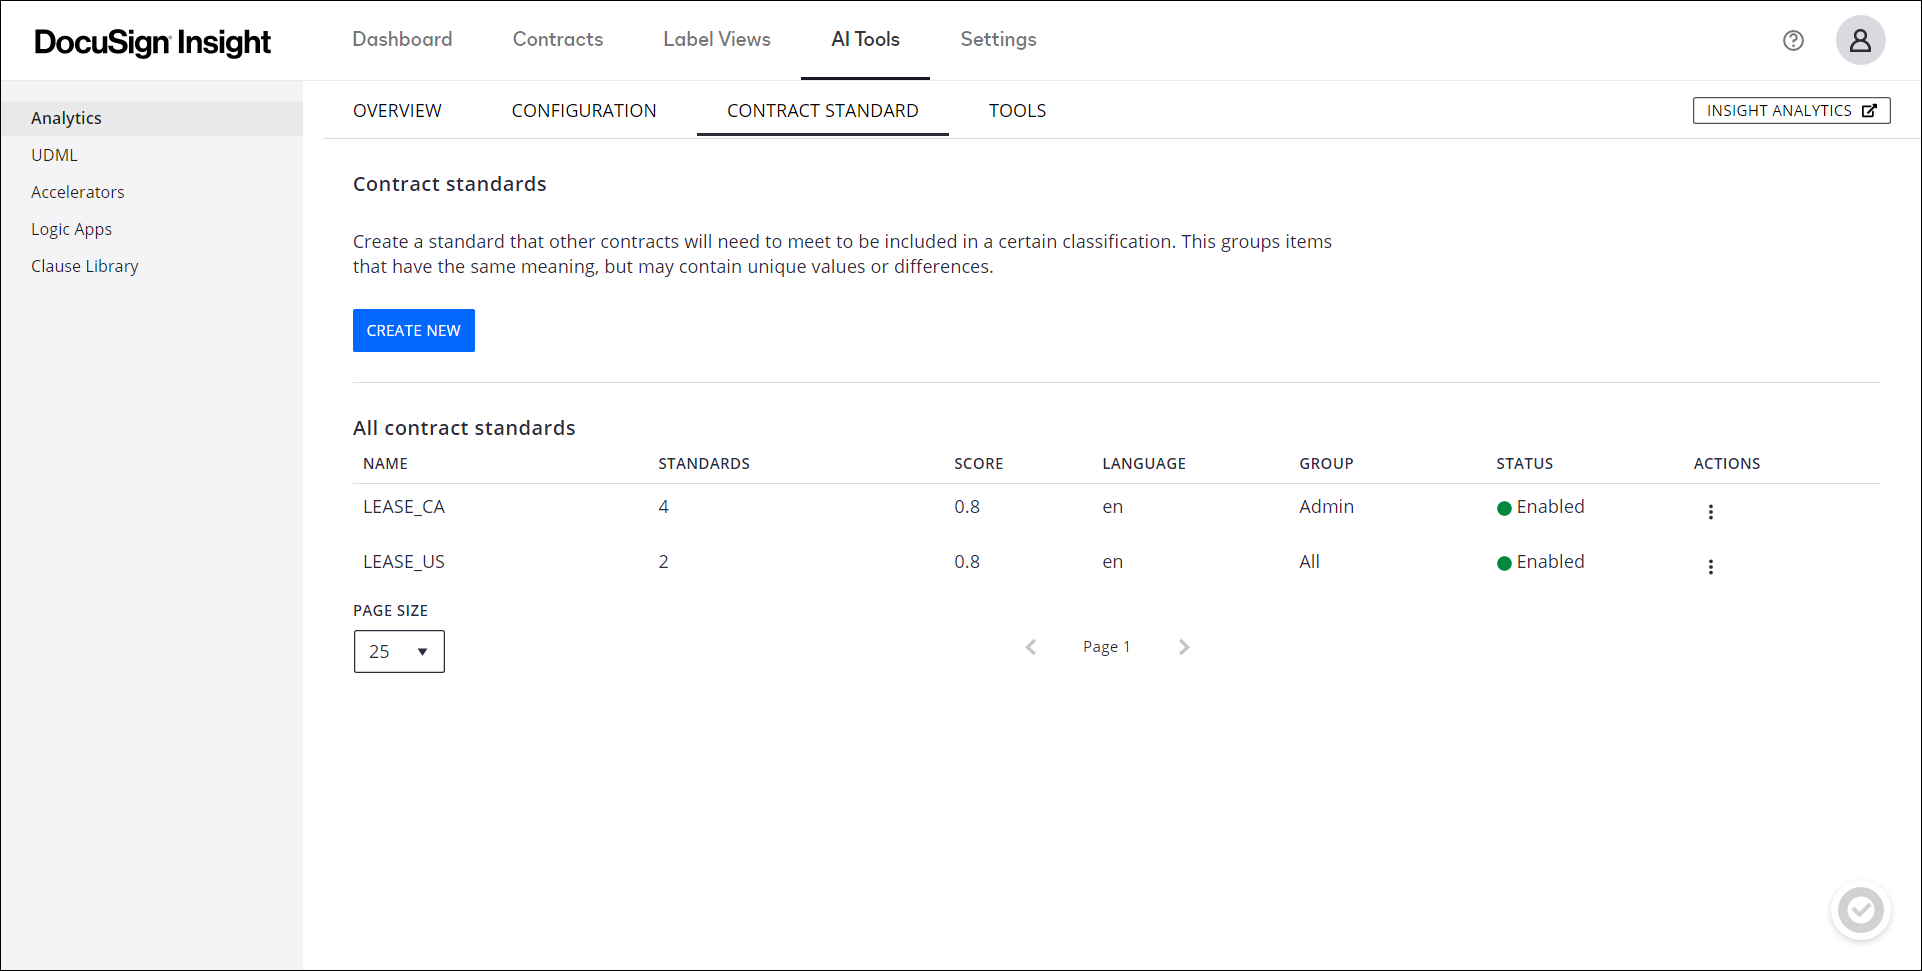1922x971 pixels.
Task: Click the checkmark floating badge icon
Action: pyautogui.click(x=1860, y=910)
